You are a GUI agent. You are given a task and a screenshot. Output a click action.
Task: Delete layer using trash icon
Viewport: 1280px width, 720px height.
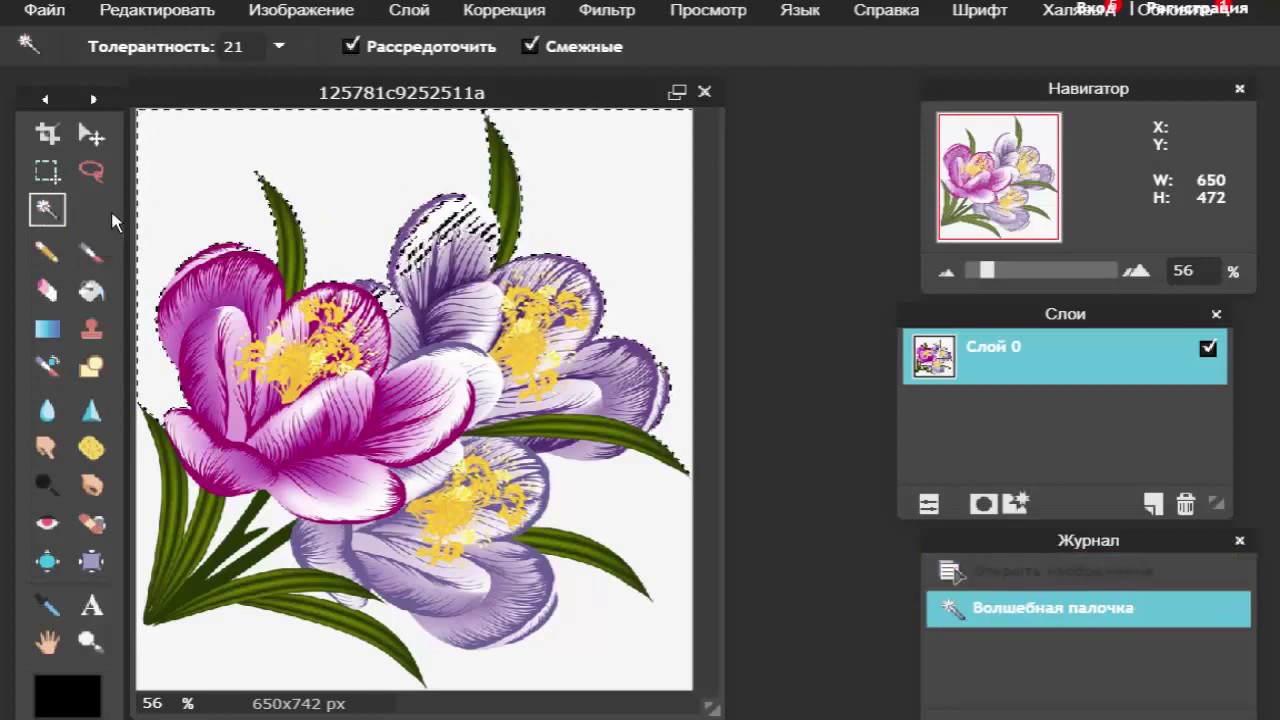pyautogui.click(x=1185, y=504)
